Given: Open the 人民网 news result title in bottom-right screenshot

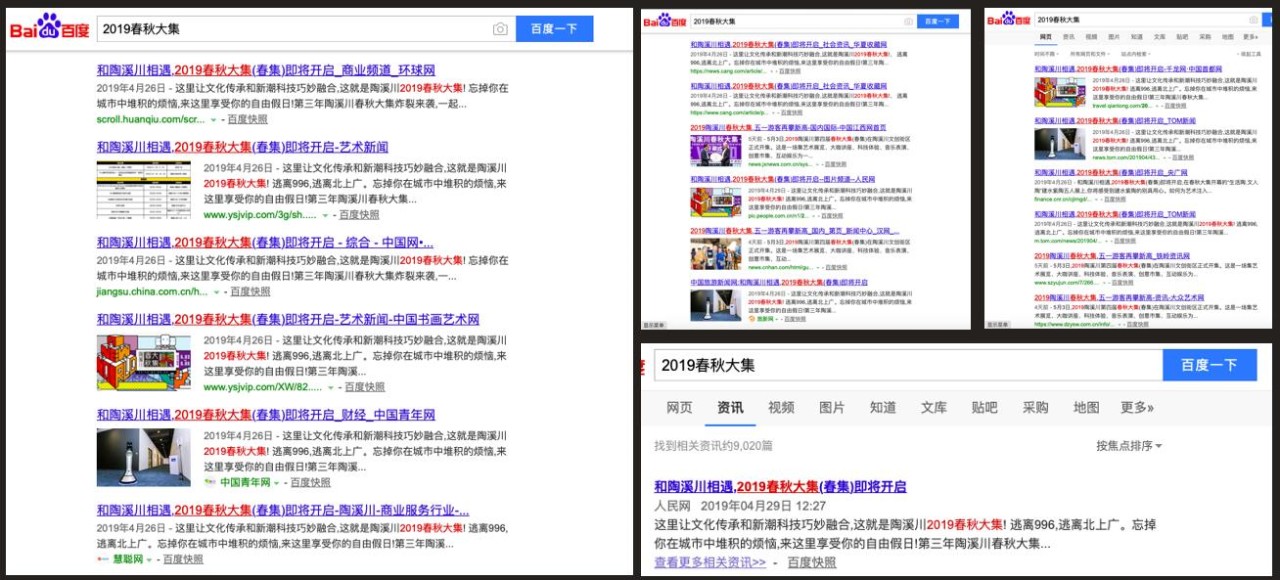Looking at the screenshot, I should click(x=780, y=487).
